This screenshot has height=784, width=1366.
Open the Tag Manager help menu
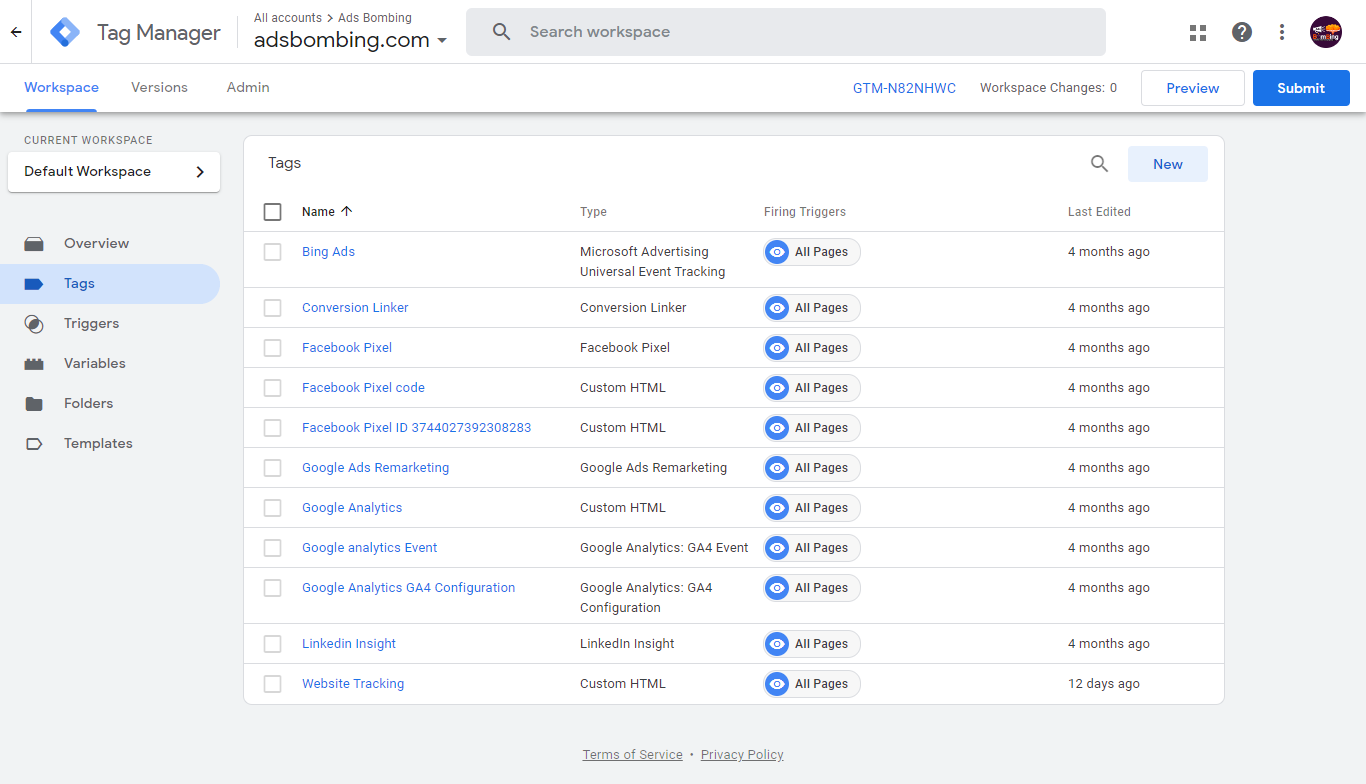pyautogui.click(x=1241, y=32)
